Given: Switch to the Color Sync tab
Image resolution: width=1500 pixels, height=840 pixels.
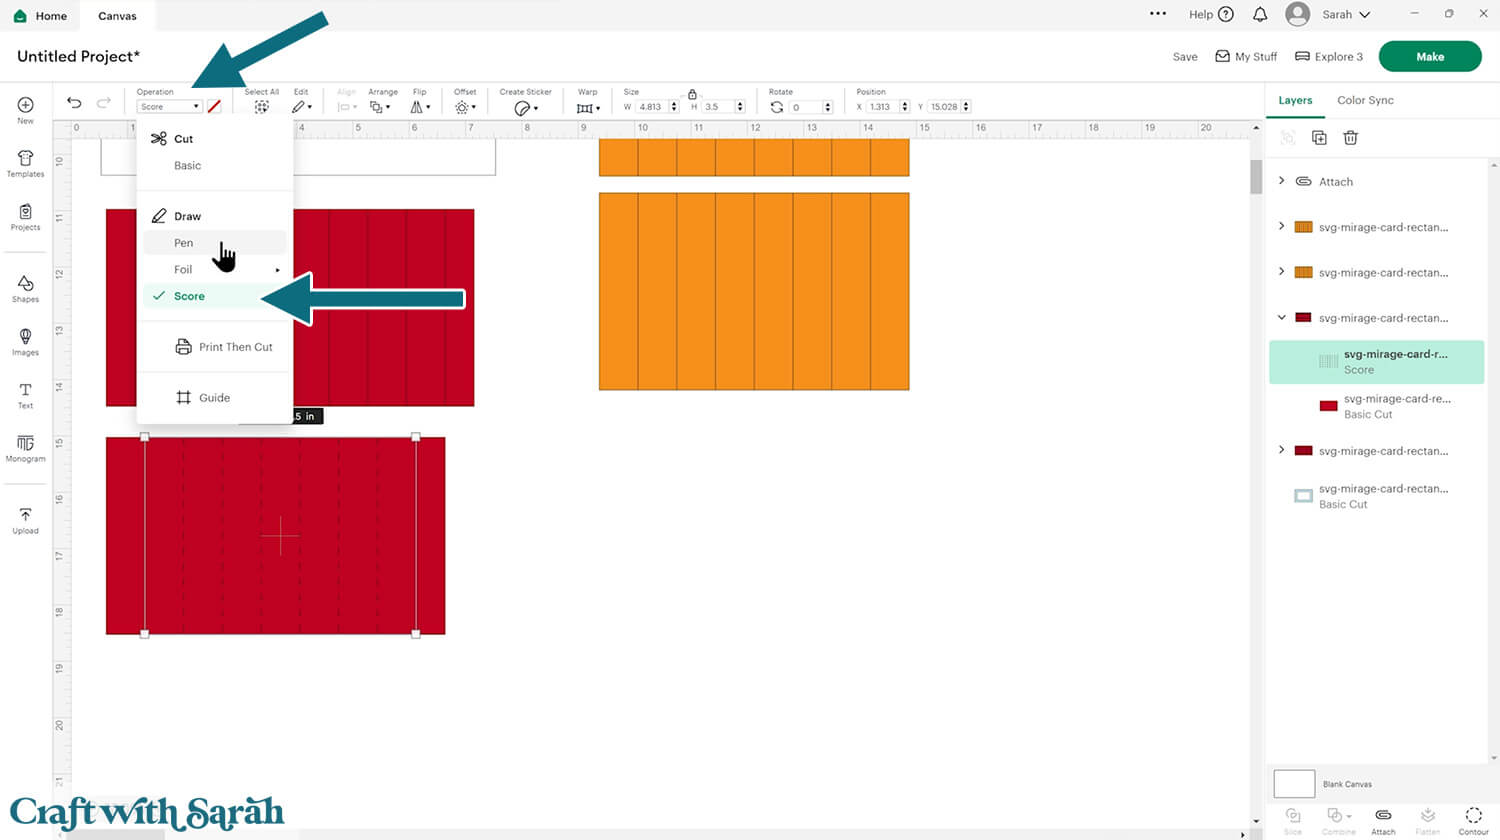Looking at the screenshot, I should pyautogui.click(x=1364, y=100).
